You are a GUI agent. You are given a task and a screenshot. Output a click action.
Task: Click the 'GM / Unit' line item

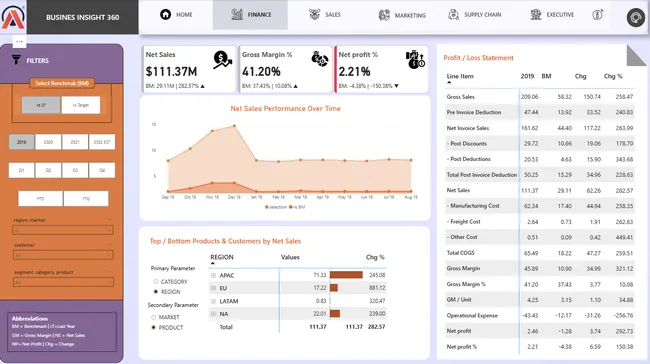(x=459, y=300)
